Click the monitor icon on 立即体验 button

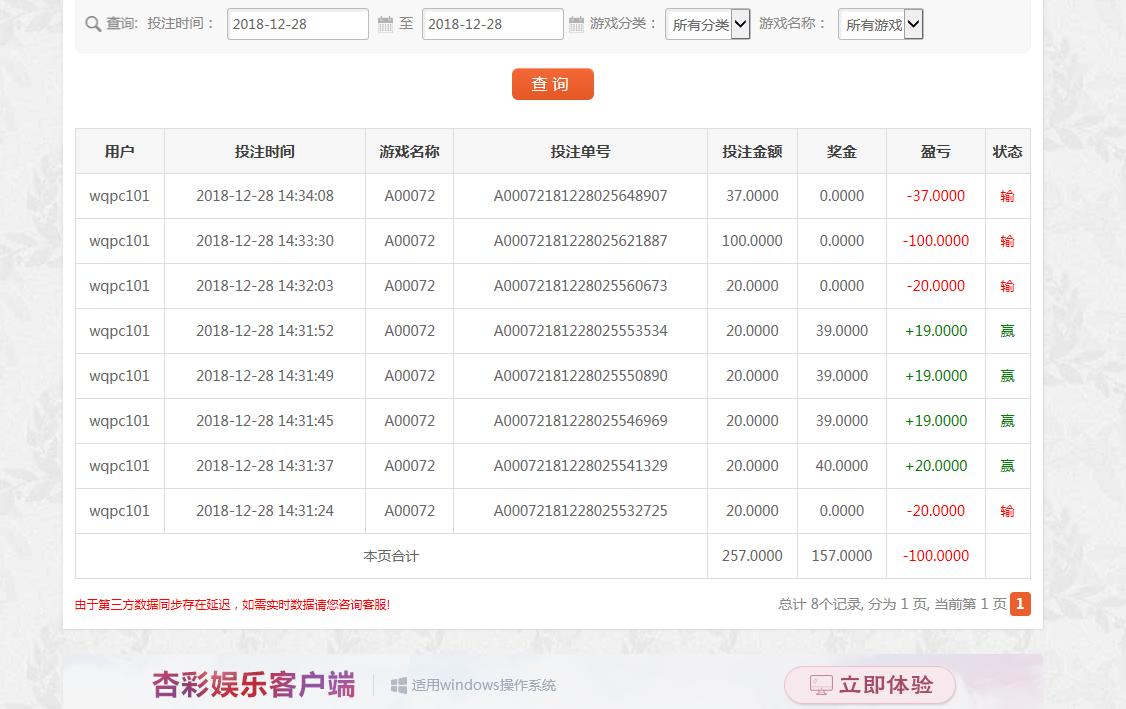(x=821, y=685)
